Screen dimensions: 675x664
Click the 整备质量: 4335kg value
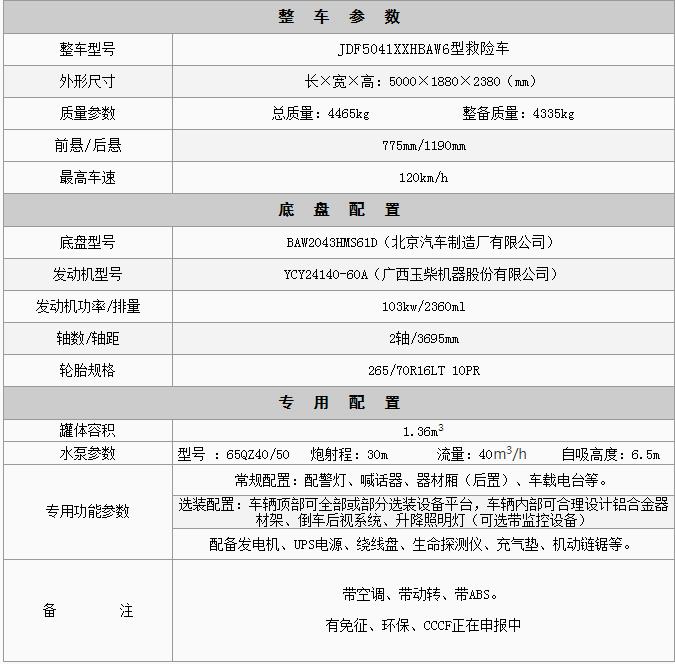517,113
